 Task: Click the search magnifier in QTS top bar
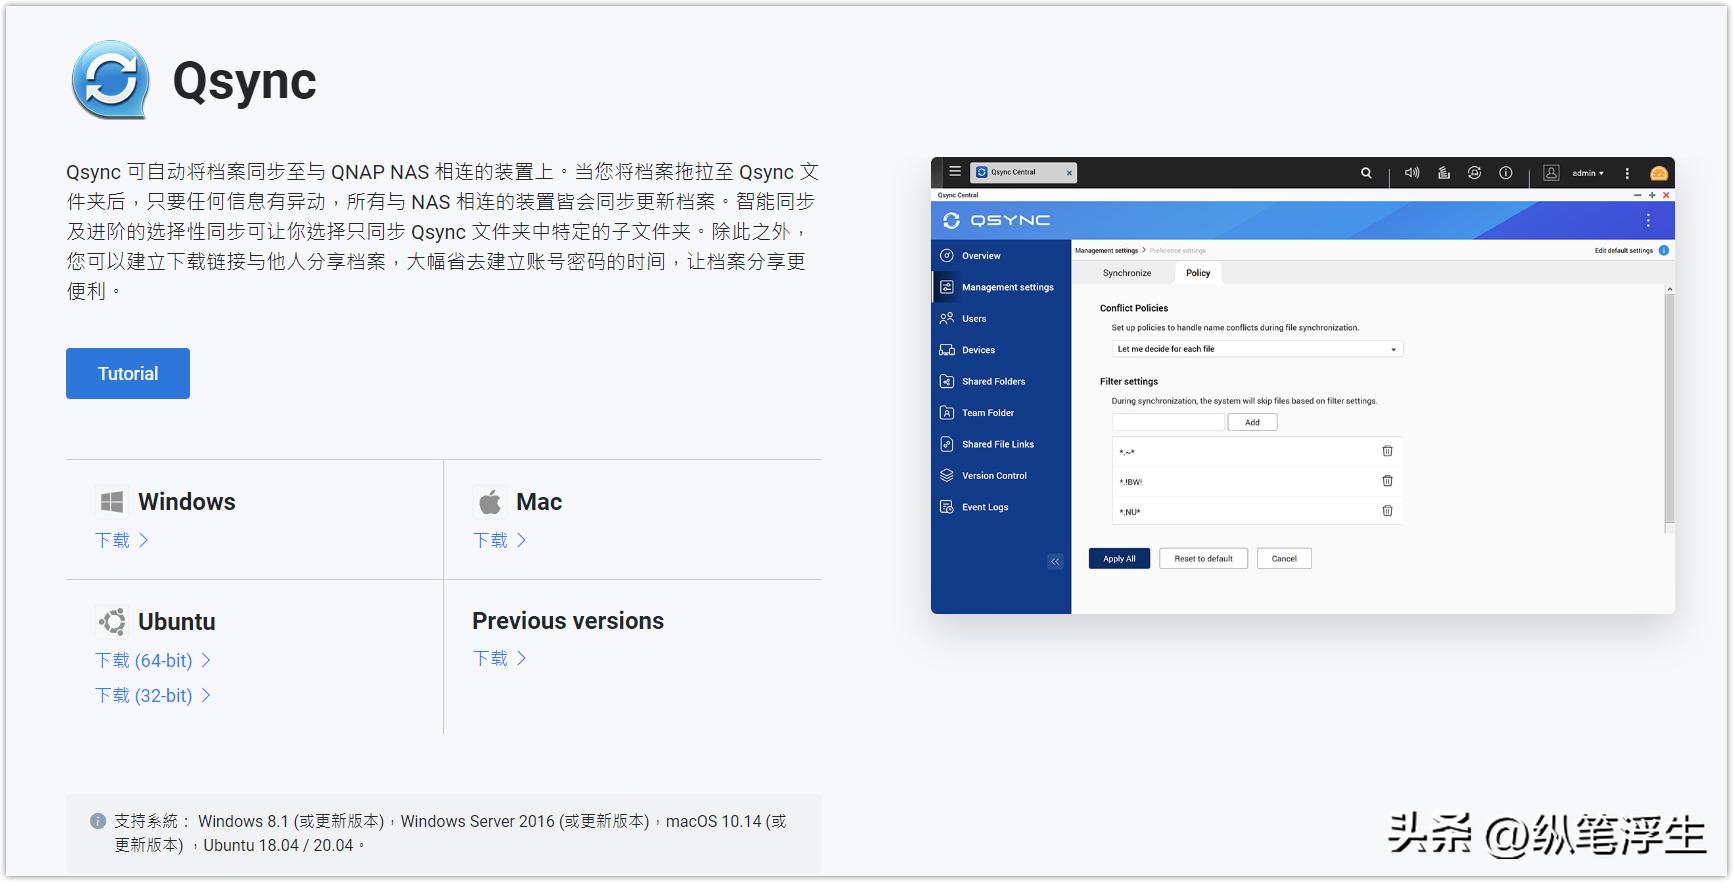(1366, 173)
